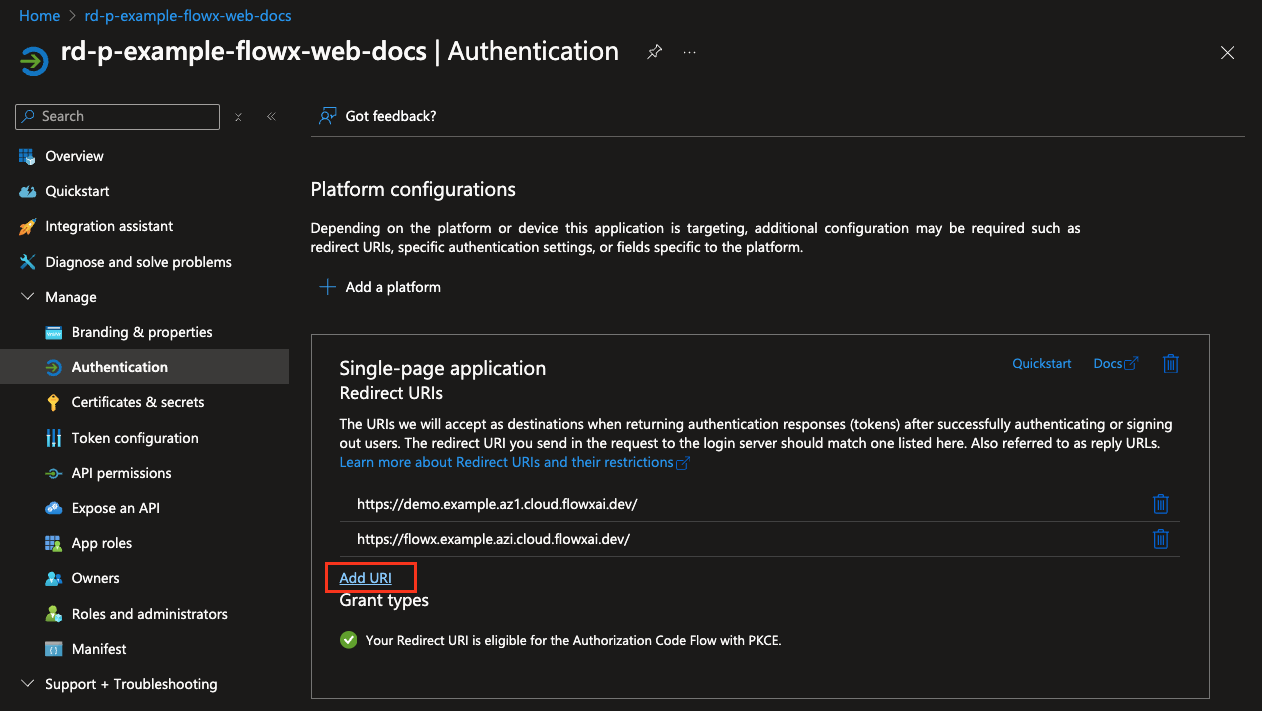Close the Authentication blade
The width and height of the screenshot is (1262, 711).
[1227, 53]
